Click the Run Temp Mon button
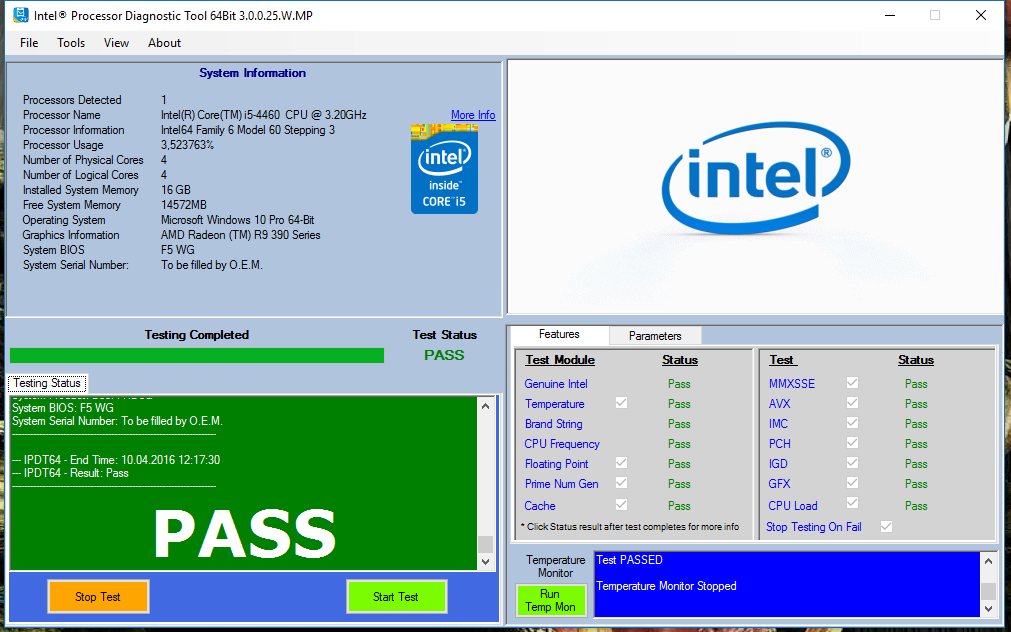This screenshot has width=1011, height=632. (x=550, y=600)
